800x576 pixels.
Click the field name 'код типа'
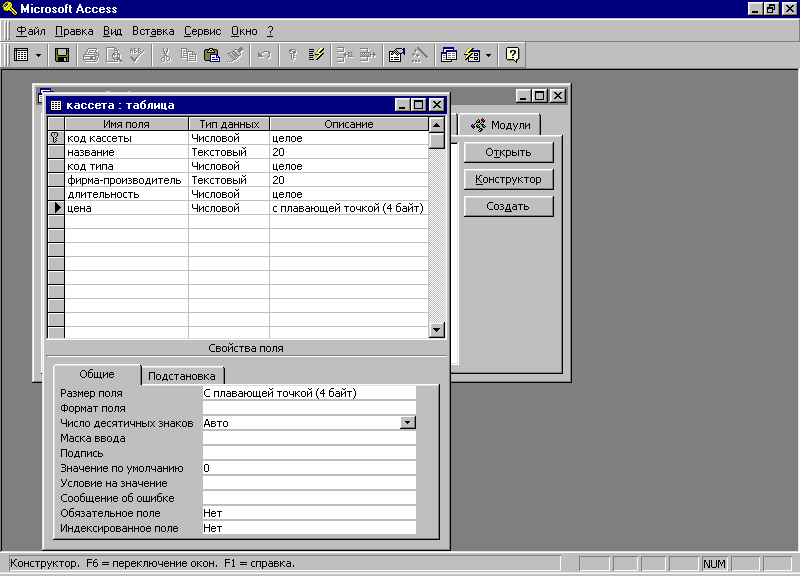[x=90, y=166]
